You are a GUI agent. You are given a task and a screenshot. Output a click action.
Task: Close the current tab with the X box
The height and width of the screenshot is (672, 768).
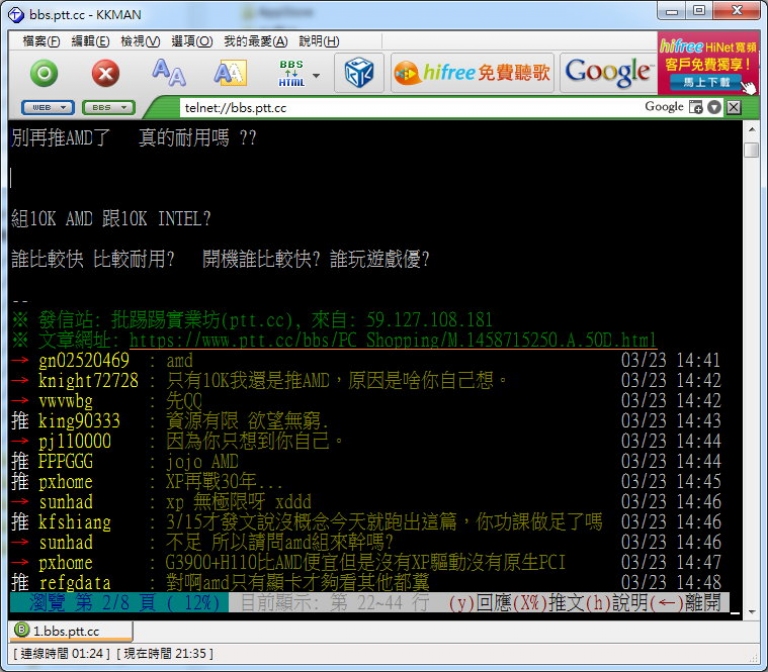click(734, 107)
